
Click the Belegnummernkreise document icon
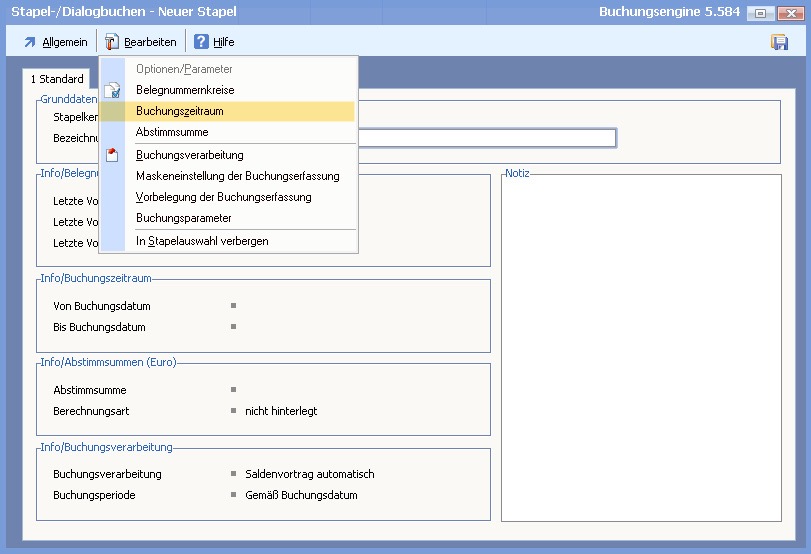tap(112, 90)
